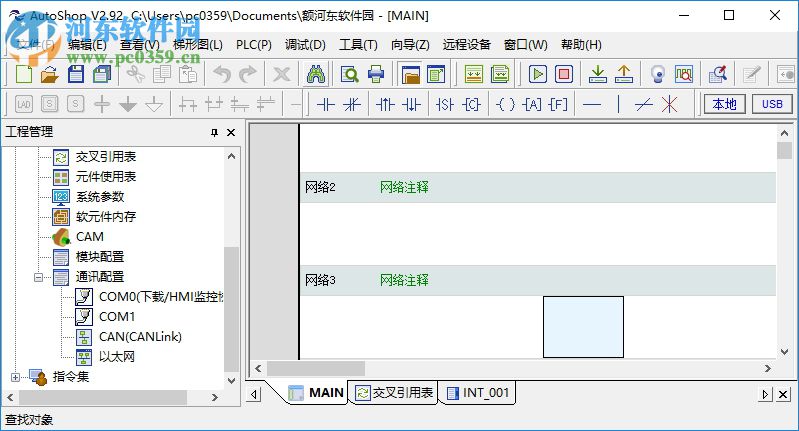Insert coil output element
The width and height of the screenshot is (799, 431).
(x=505, y=104)
